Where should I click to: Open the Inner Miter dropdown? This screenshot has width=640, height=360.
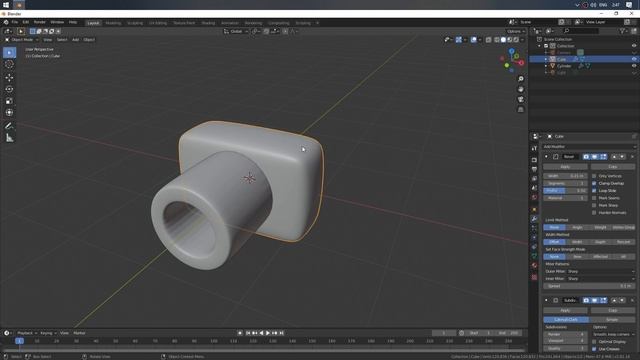(x=601, y=279)
